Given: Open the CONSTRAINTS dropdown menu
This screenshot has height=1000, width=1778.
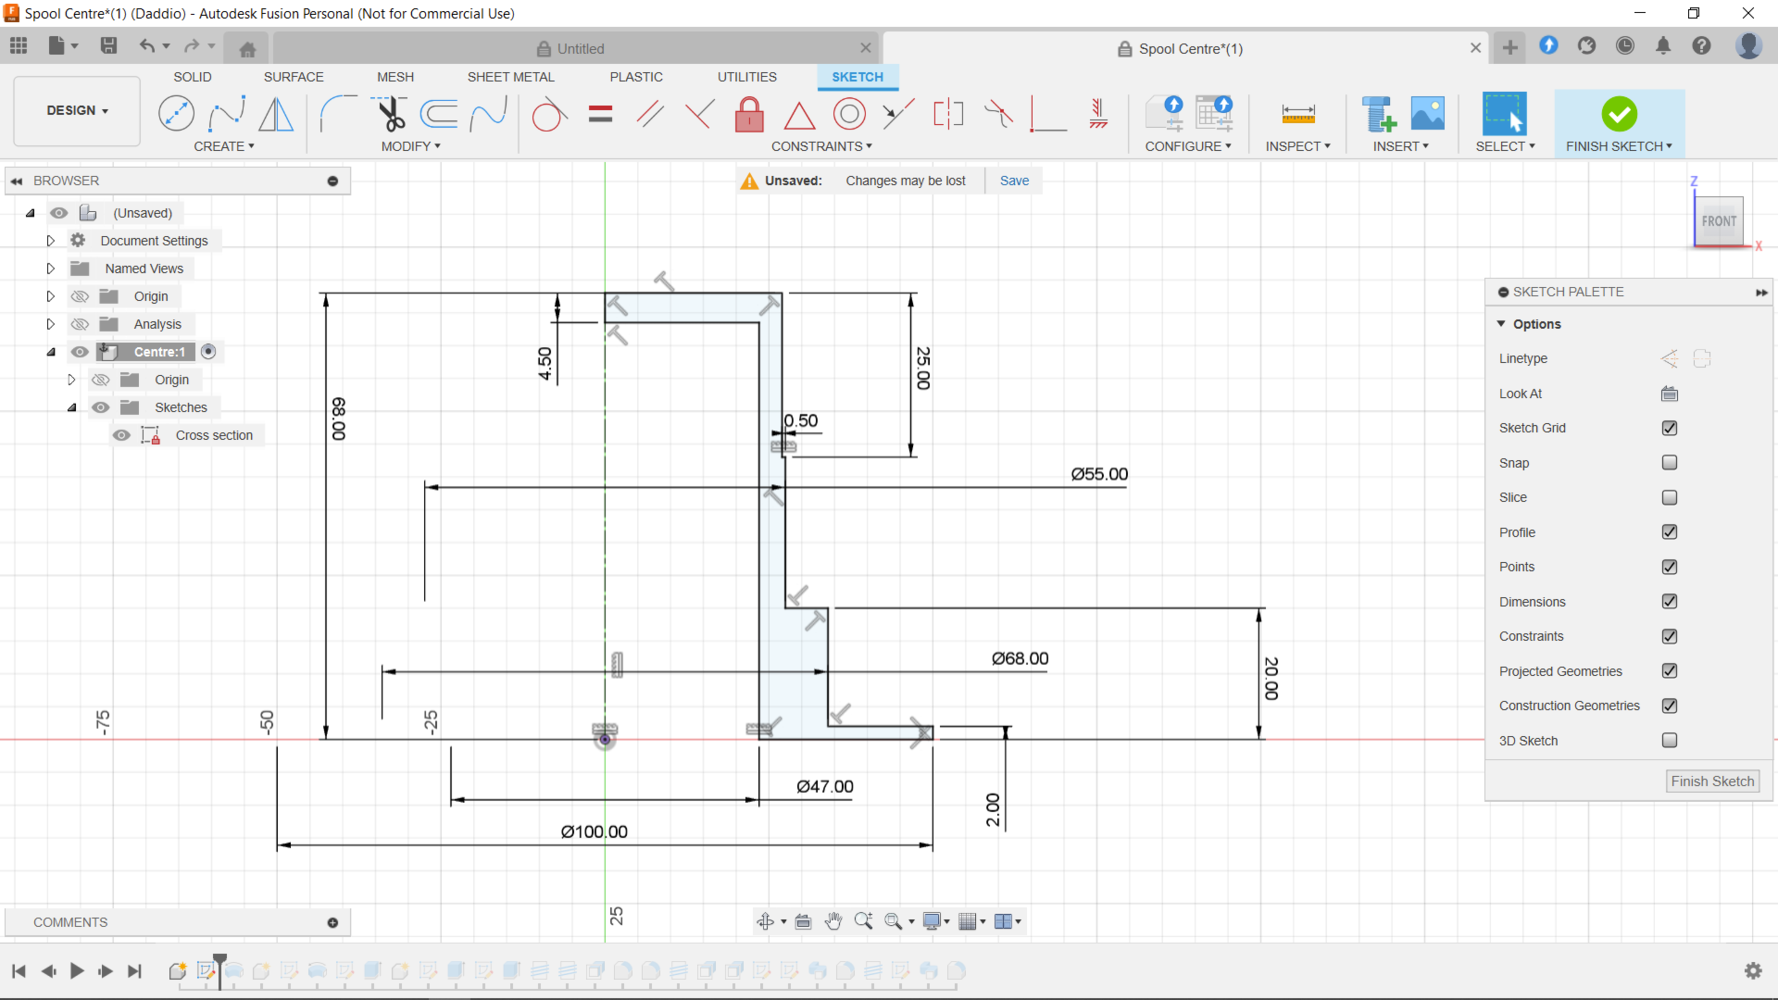Looking at the screenshot, I should 821,146.
